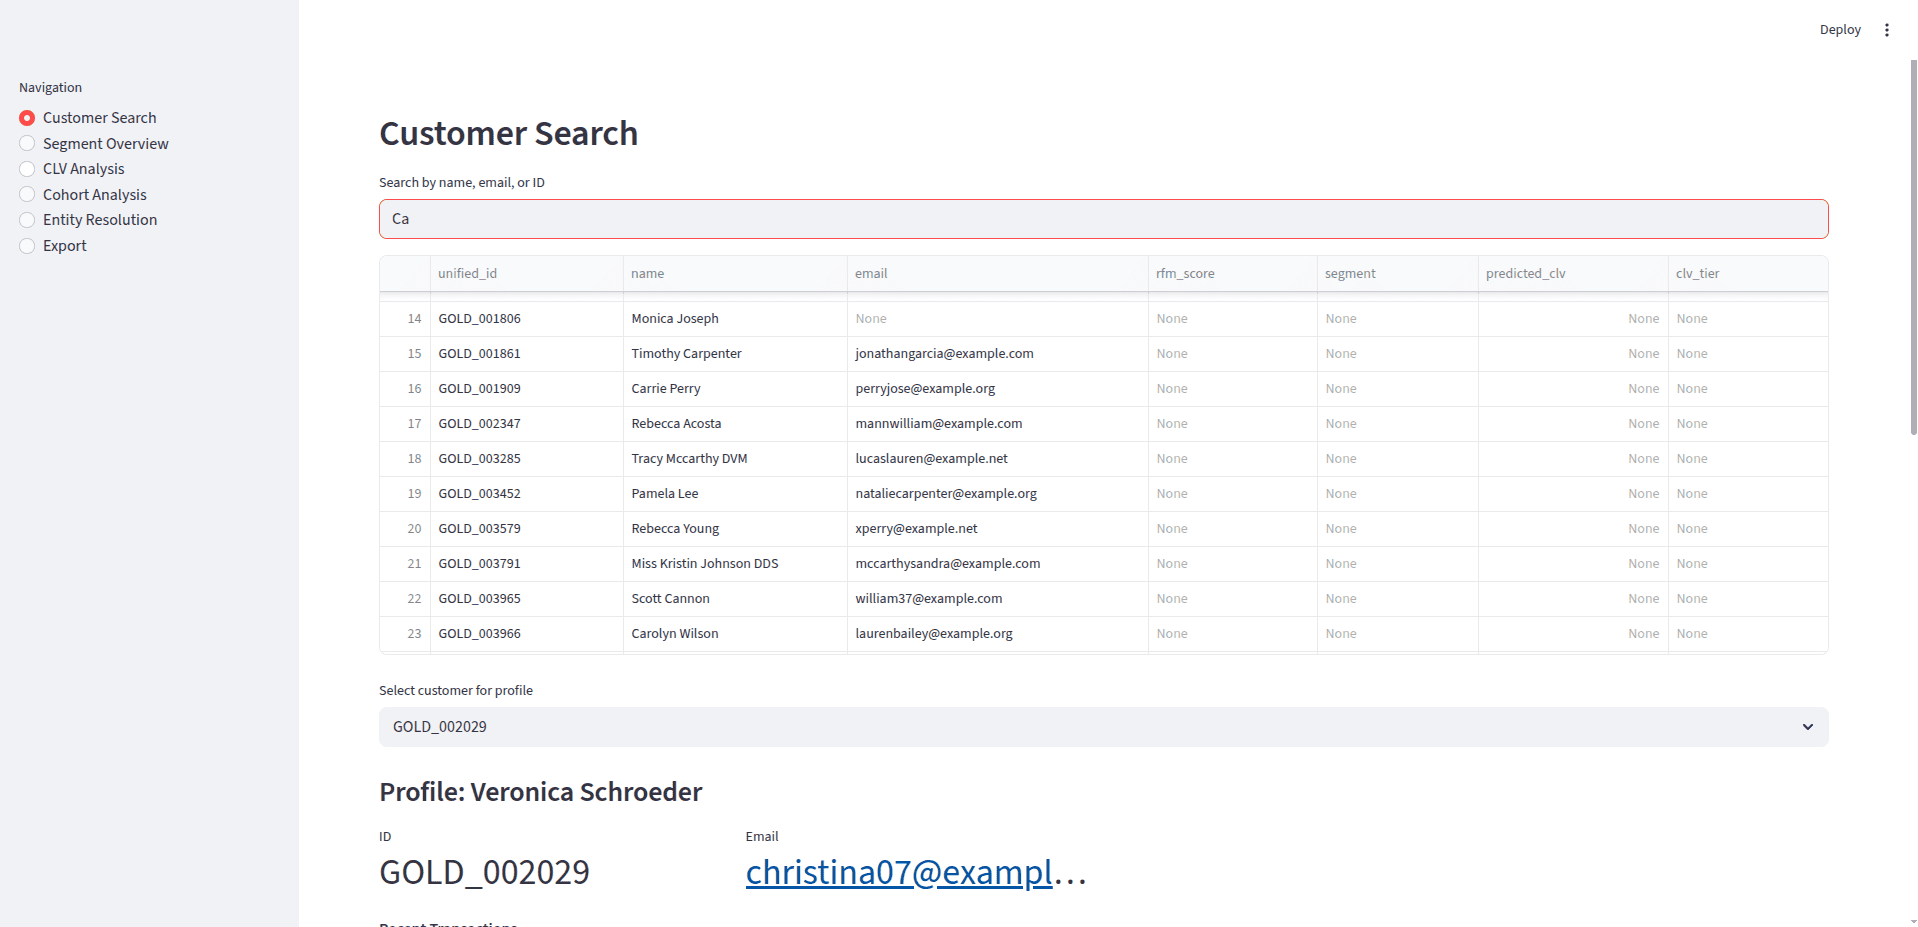Select CLV Analysis in the sidebar
This screenshot has width=1918, height=927.
(x=83, y=168)
